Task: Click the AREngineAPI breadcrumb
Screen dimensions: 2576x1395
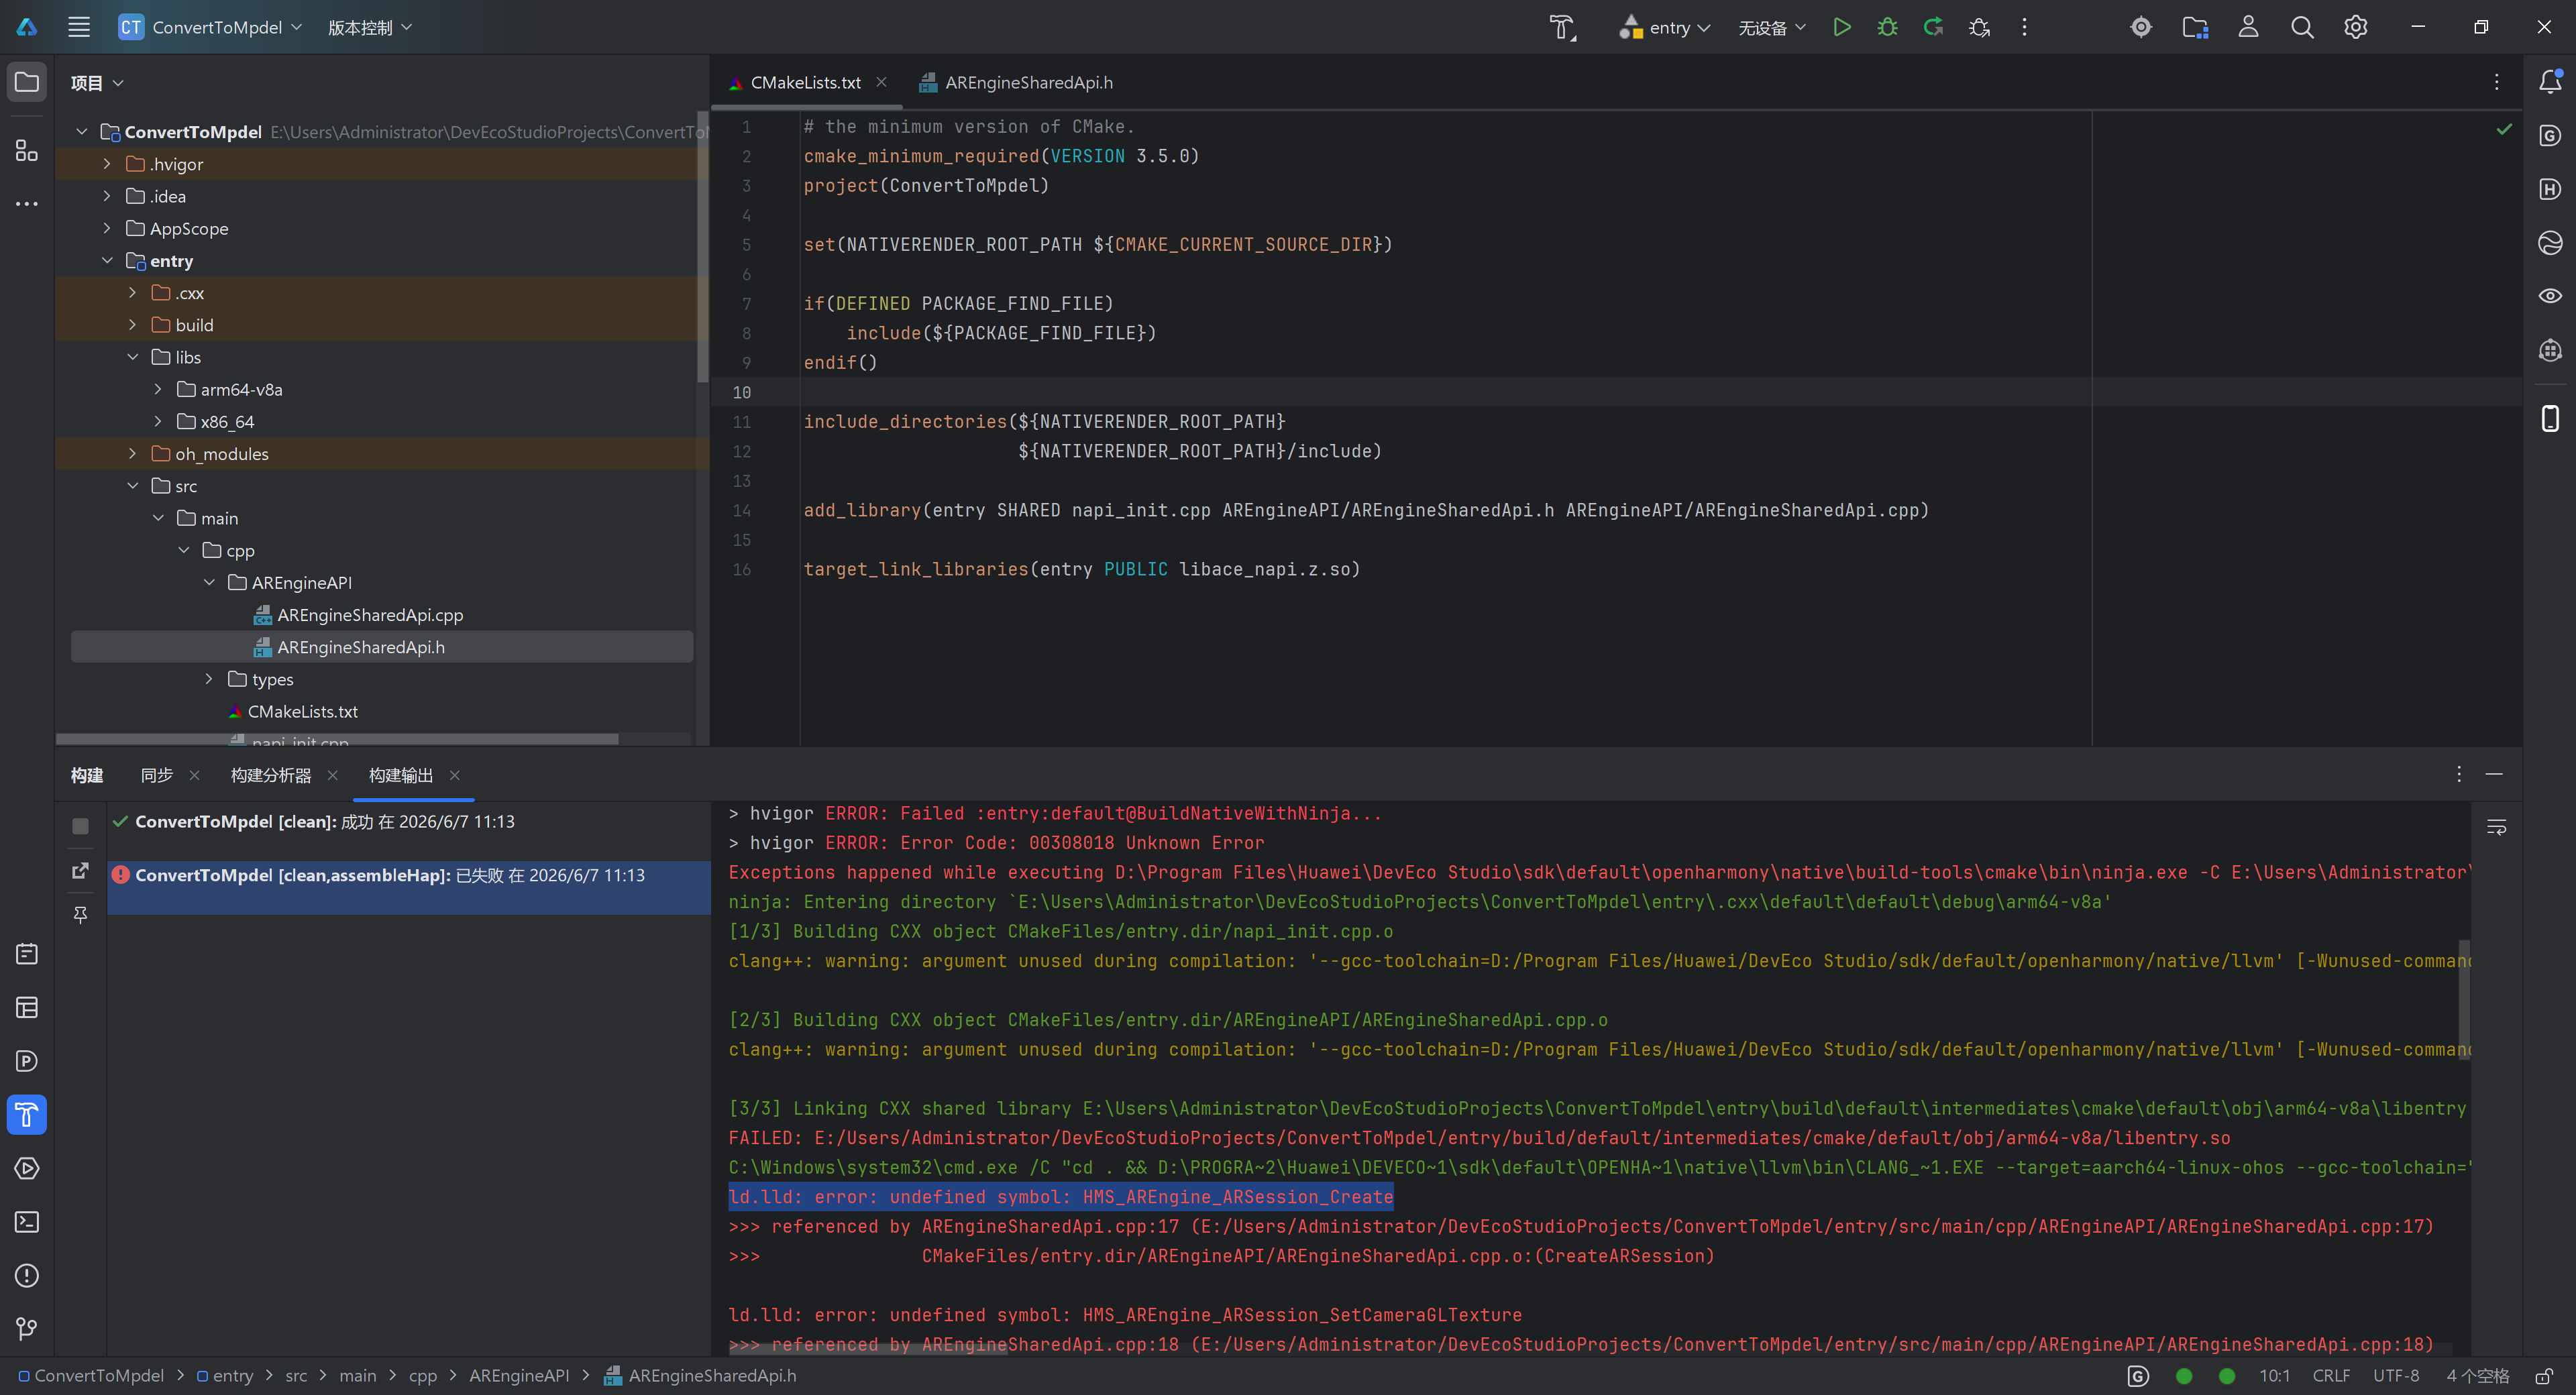Action: pyautogui.click(x=519, y=1376)
